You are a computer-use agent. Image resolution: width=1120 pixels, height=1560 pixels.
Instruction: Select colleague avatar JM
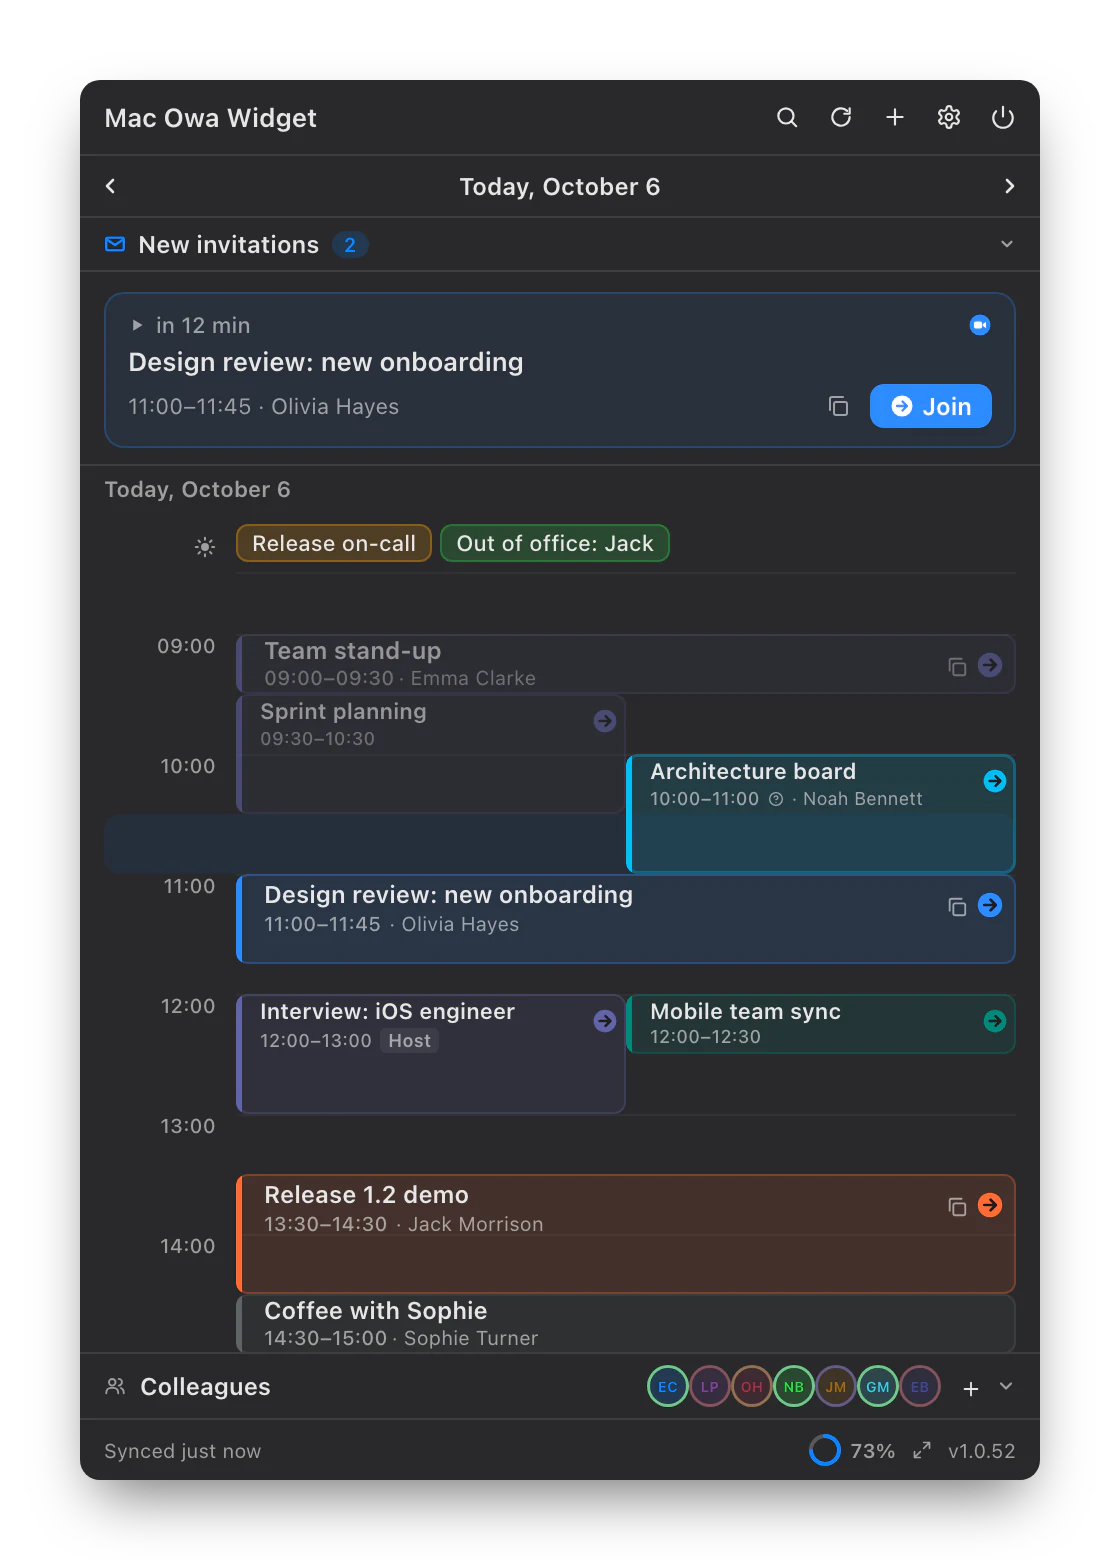[836, 1386]
